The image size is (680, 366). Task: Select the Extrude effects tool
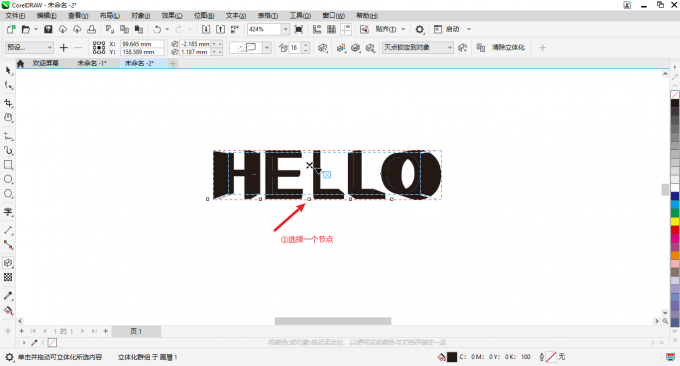(8, 262)
